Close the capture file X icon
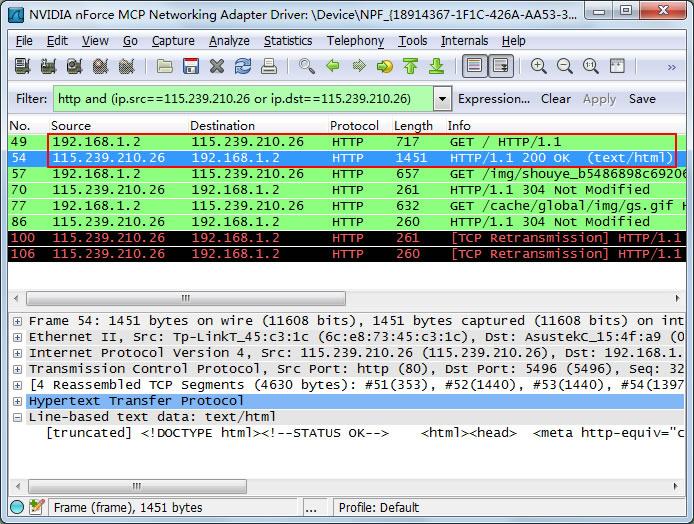The image size is (694, 524). tap(217, 66)
